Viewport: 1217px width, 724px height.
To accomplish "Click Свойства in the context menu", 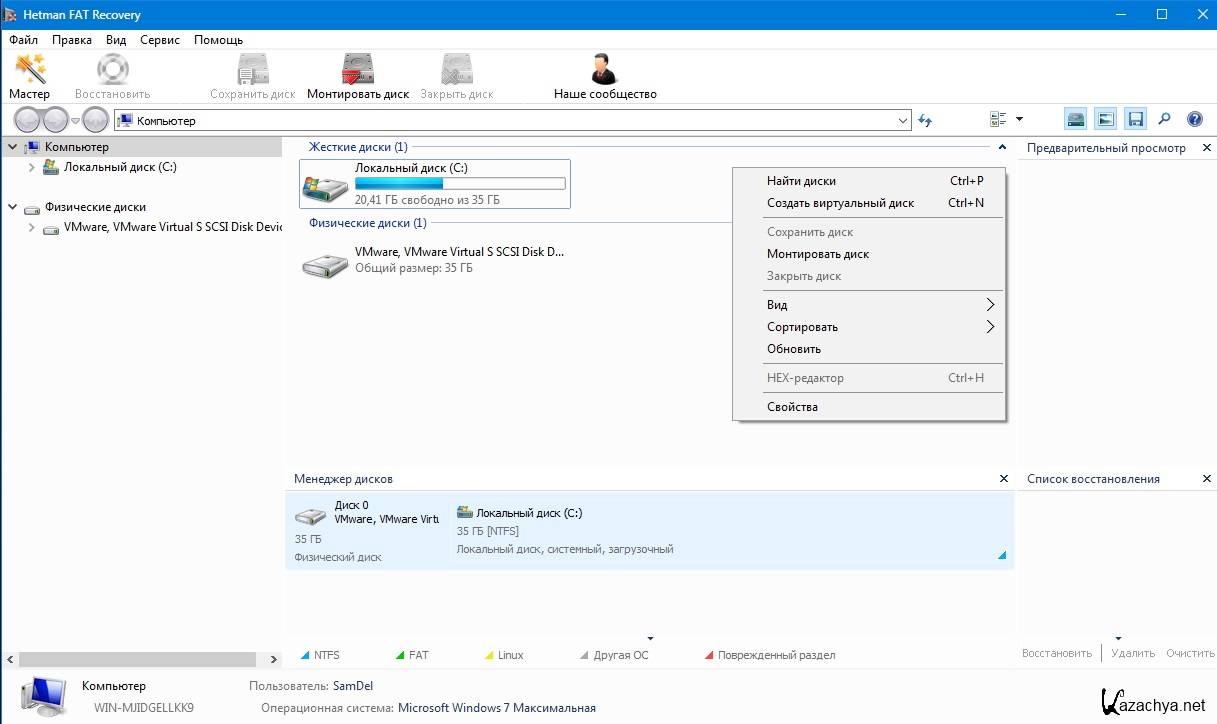I will [792, 407].
